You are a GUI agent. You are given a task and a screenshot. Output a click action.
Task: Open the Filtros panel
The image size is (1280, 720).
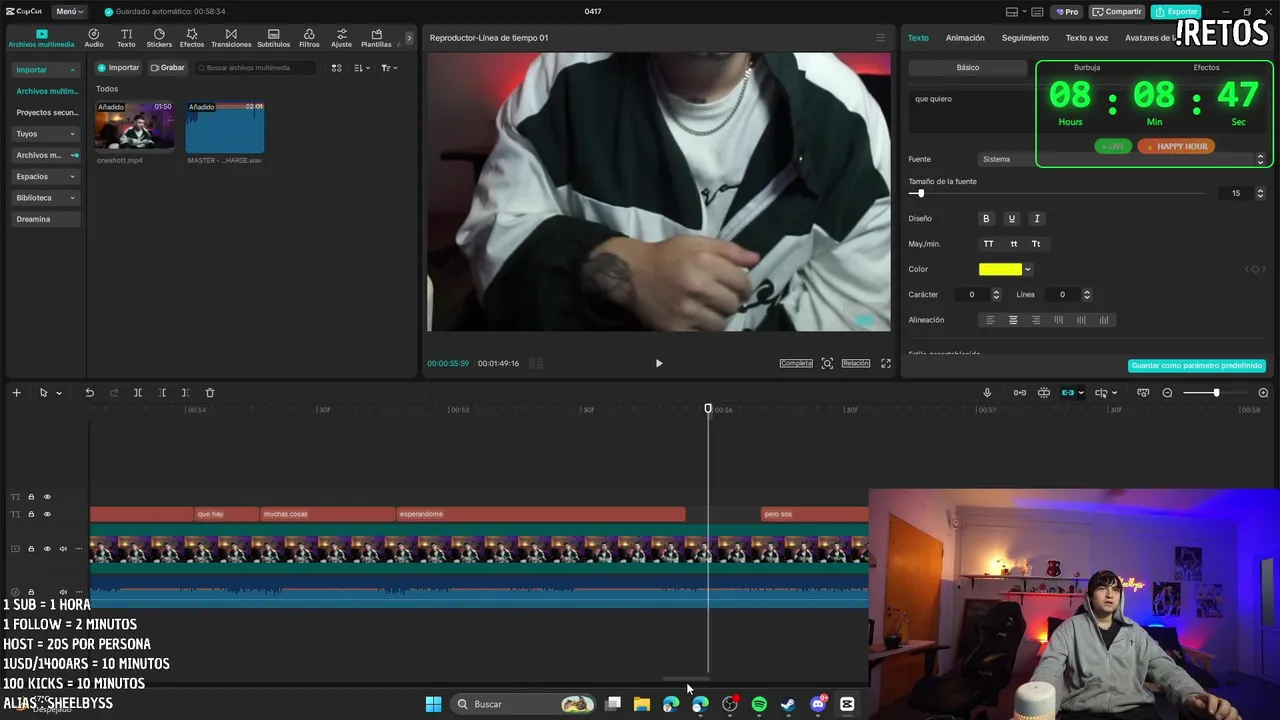click(x=309, y=38)
